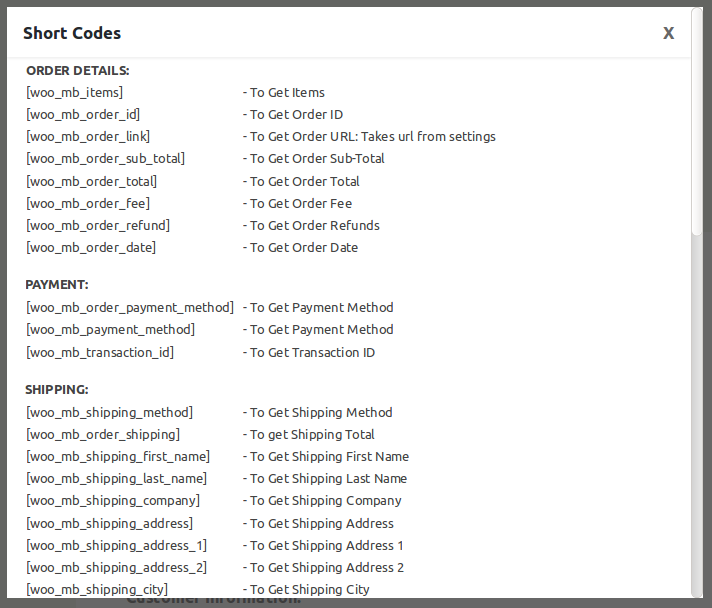
Task: Click the [woo_mb_shipping_address_1] short code
Action: (117, 545)
